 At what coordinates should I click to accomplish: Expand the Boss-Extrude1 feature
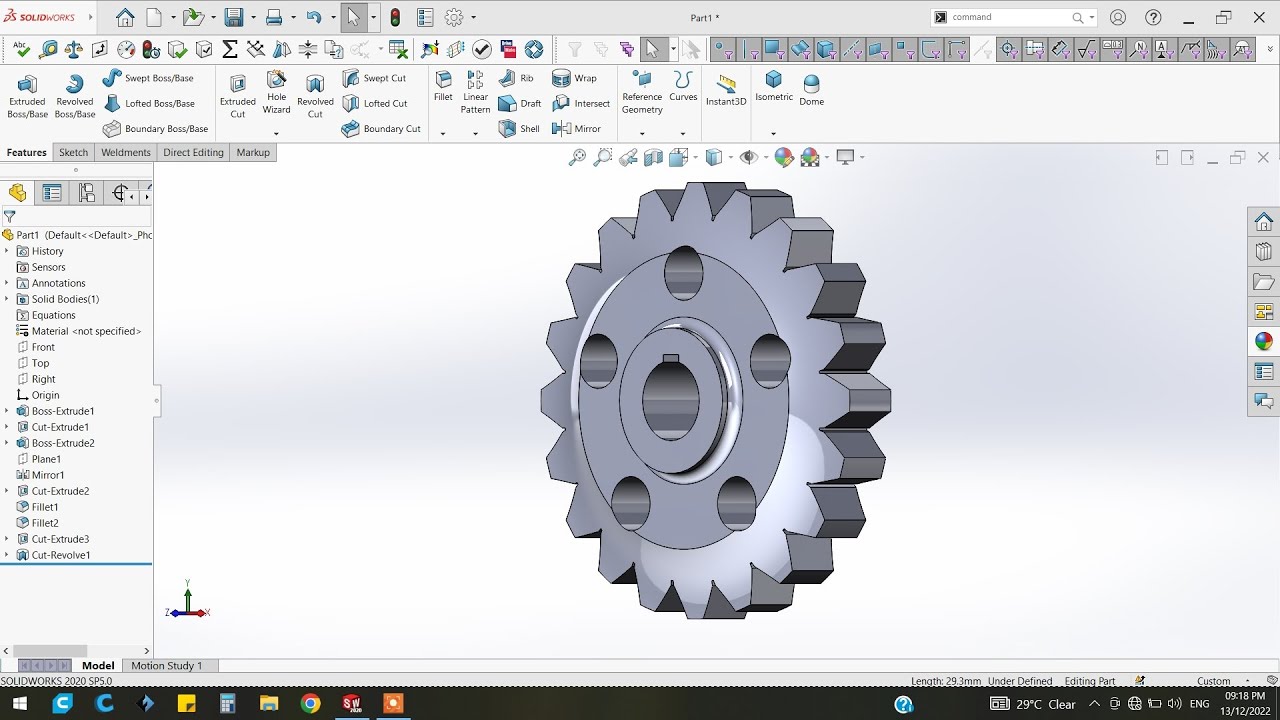tap(7, 411)
